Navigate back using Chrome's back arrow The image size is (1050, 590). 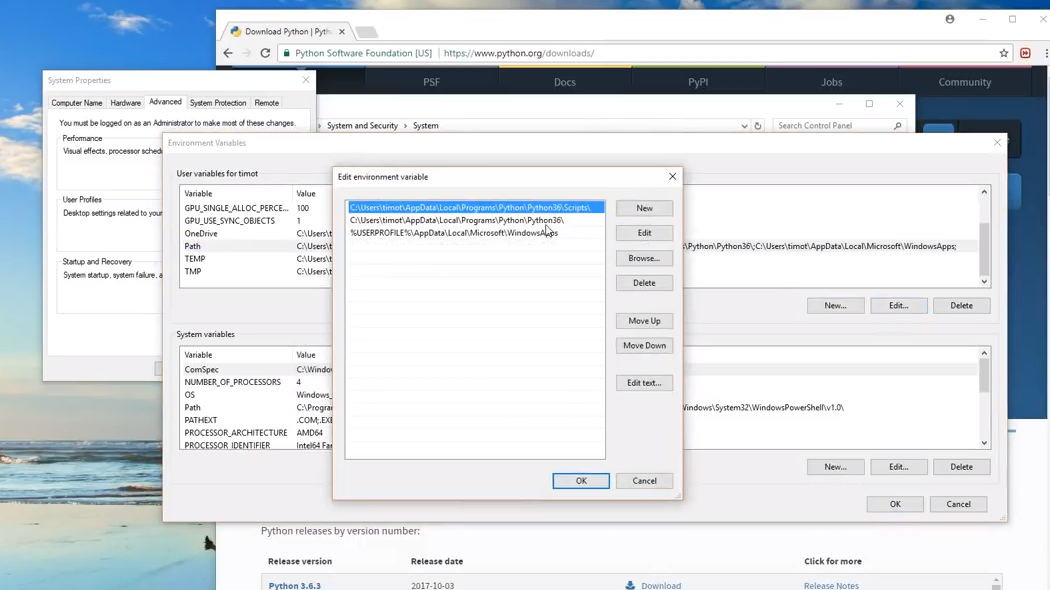point(227,53)
